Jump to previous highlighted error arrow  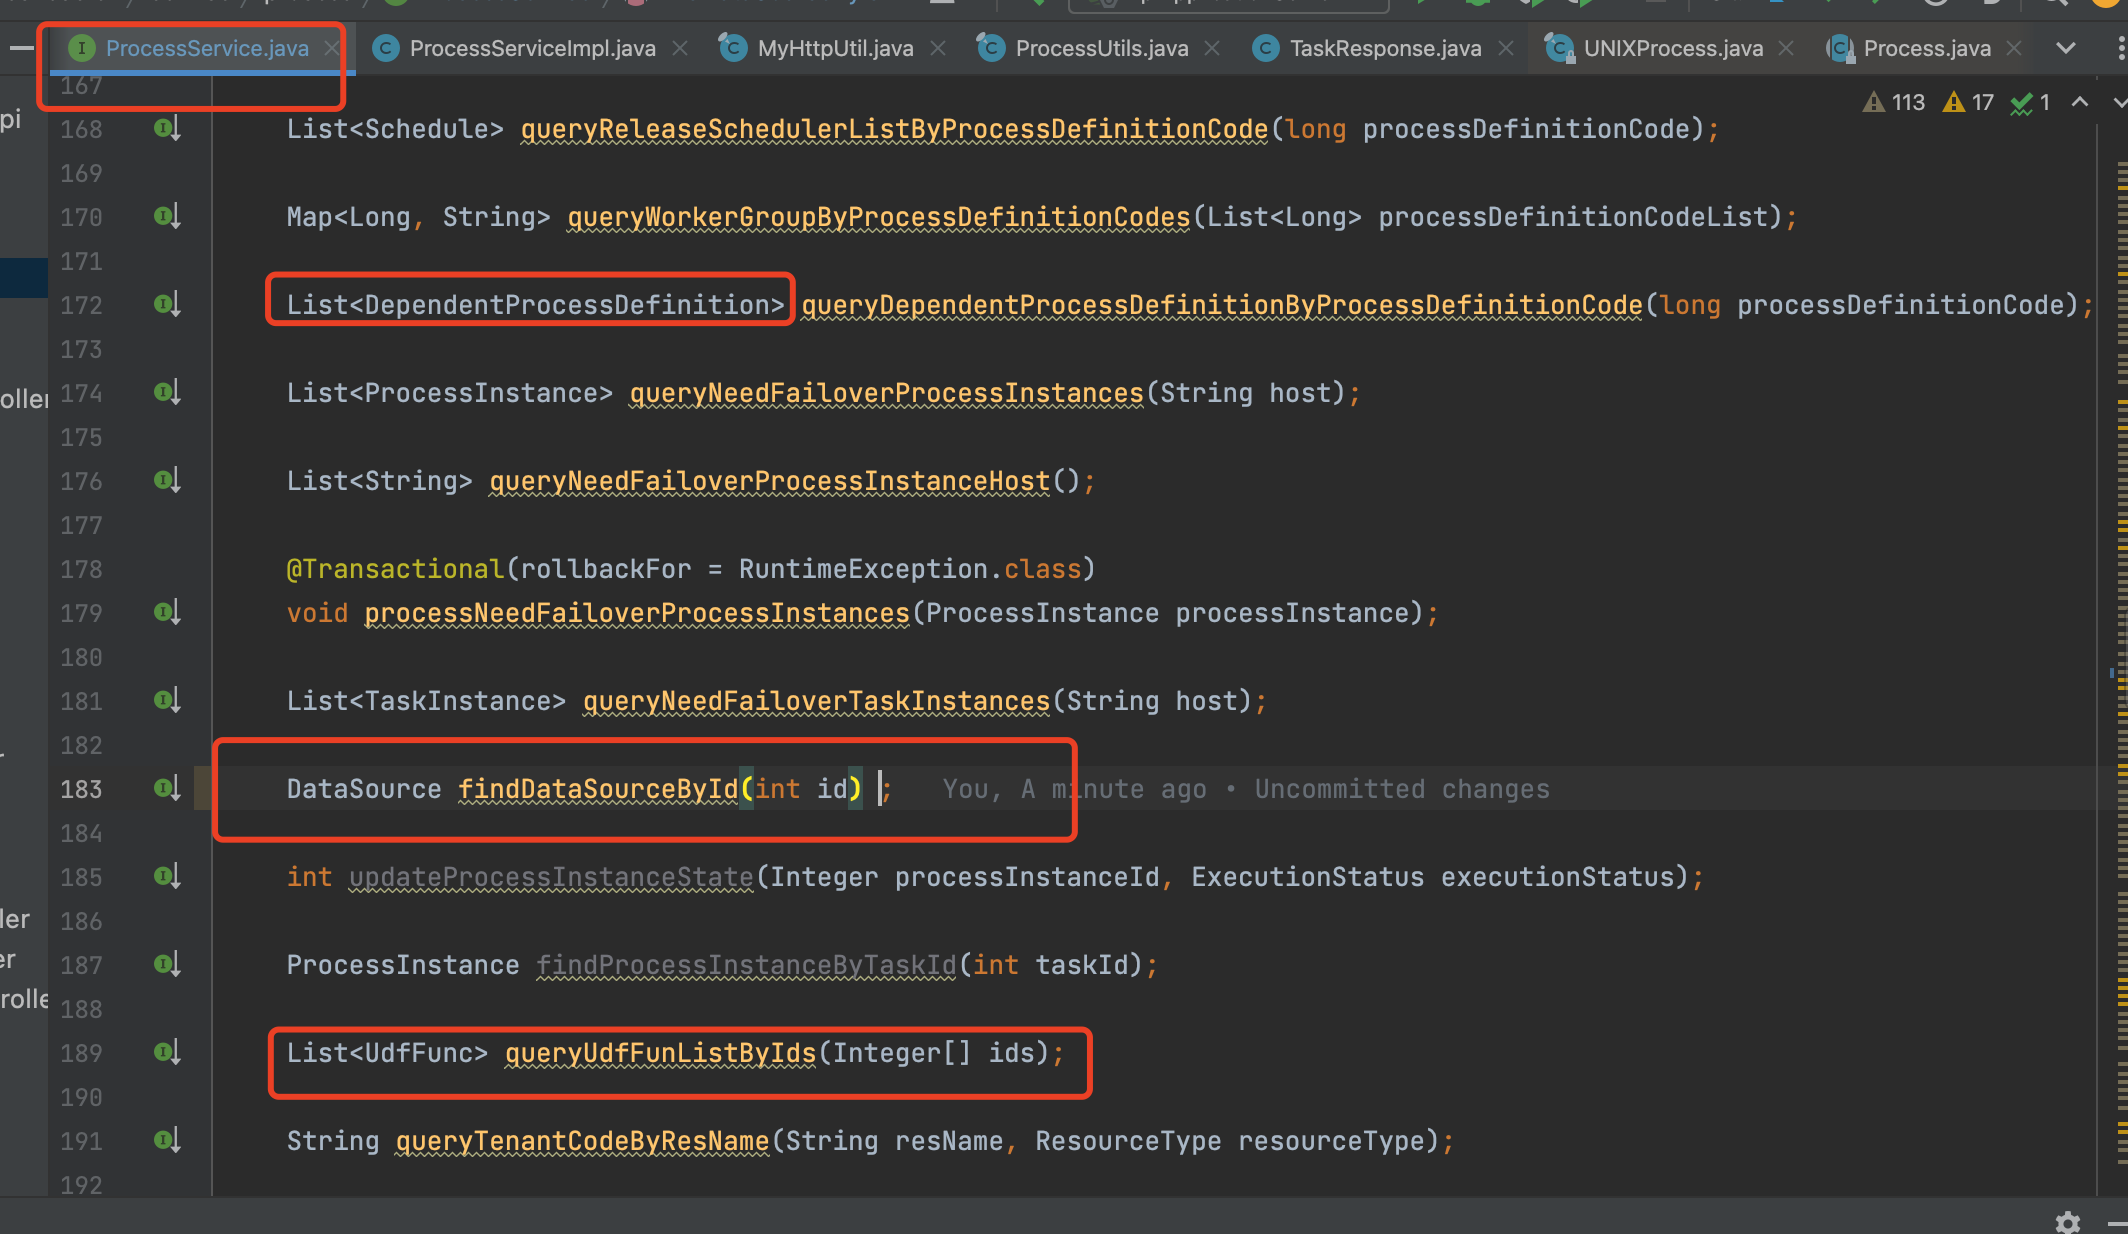point(2080,102)
